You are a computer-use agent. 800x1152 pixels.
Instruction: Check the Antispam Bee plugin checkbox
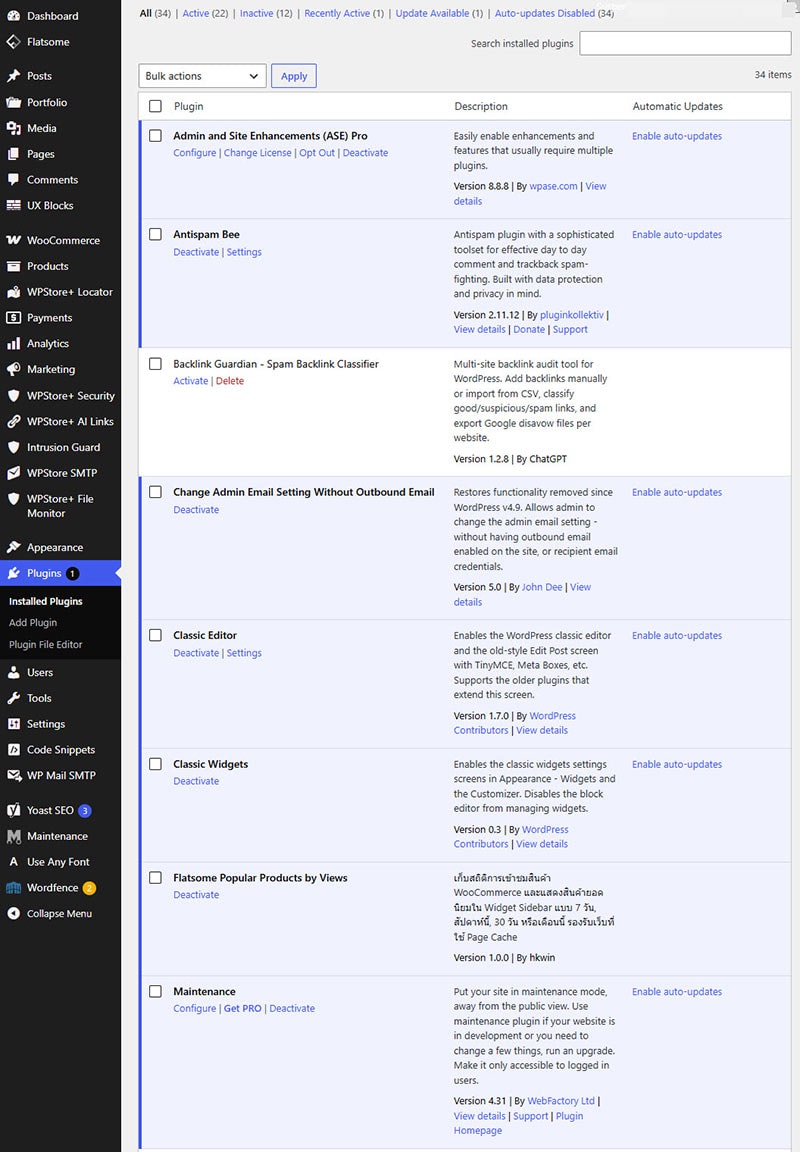(155, 234)
